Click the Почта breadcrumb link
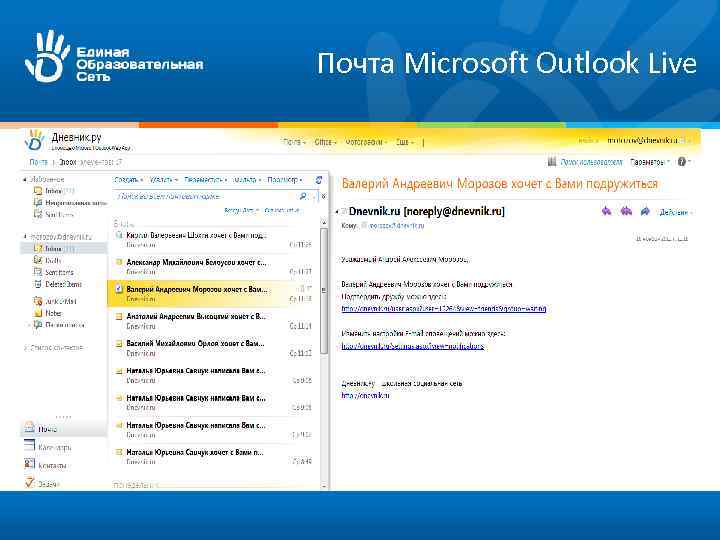 pyautogui.click(x=39, y=162)
